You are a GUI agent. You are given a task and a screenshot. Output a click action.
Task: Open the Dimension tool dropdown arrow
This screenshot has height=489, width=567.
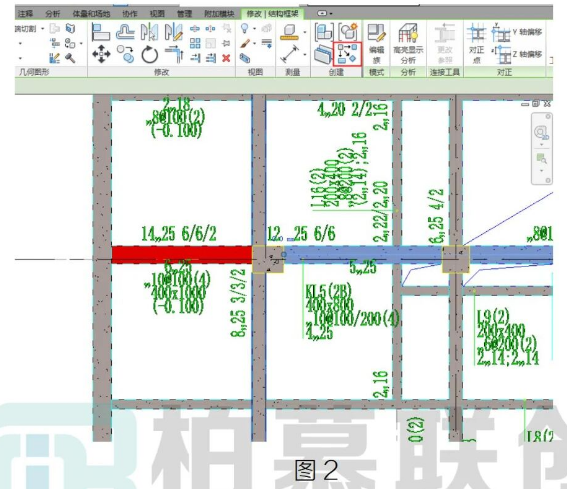(305, 55)
